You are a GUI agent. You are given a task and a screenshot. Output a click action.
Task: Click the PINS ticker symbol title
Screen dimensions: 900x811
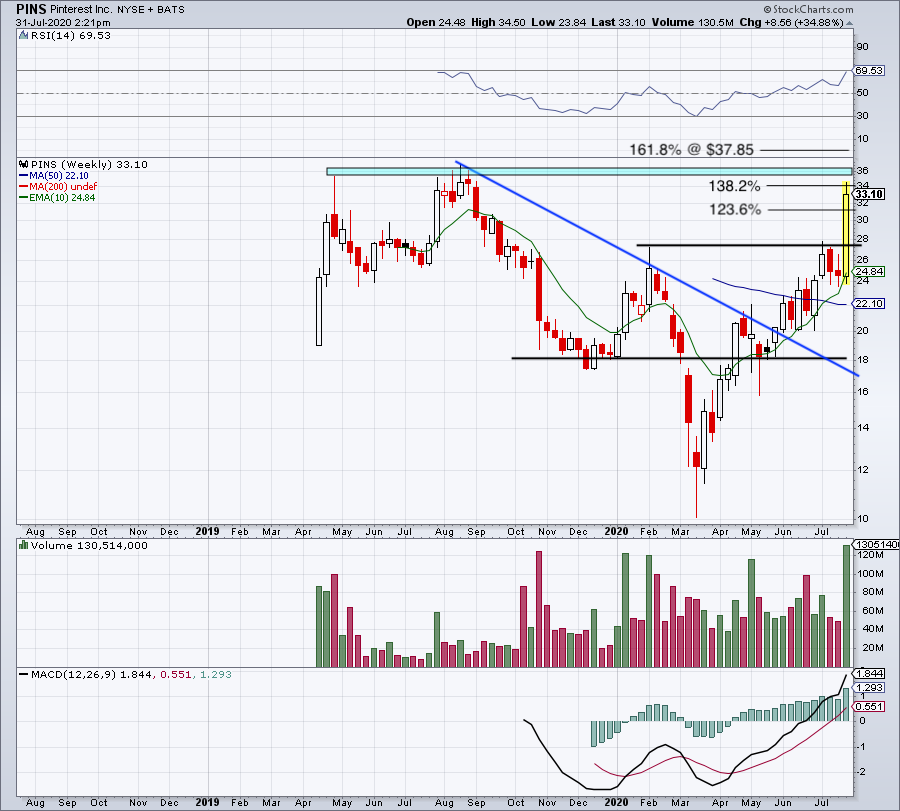[31, 9]
